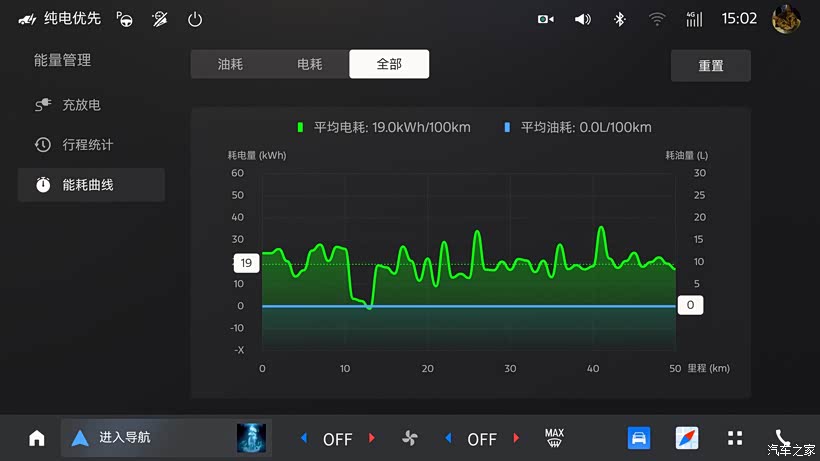The image size is (820, 461).
Task: Select 能耗曲线 energy curve menu item
Action: point(91,185)
